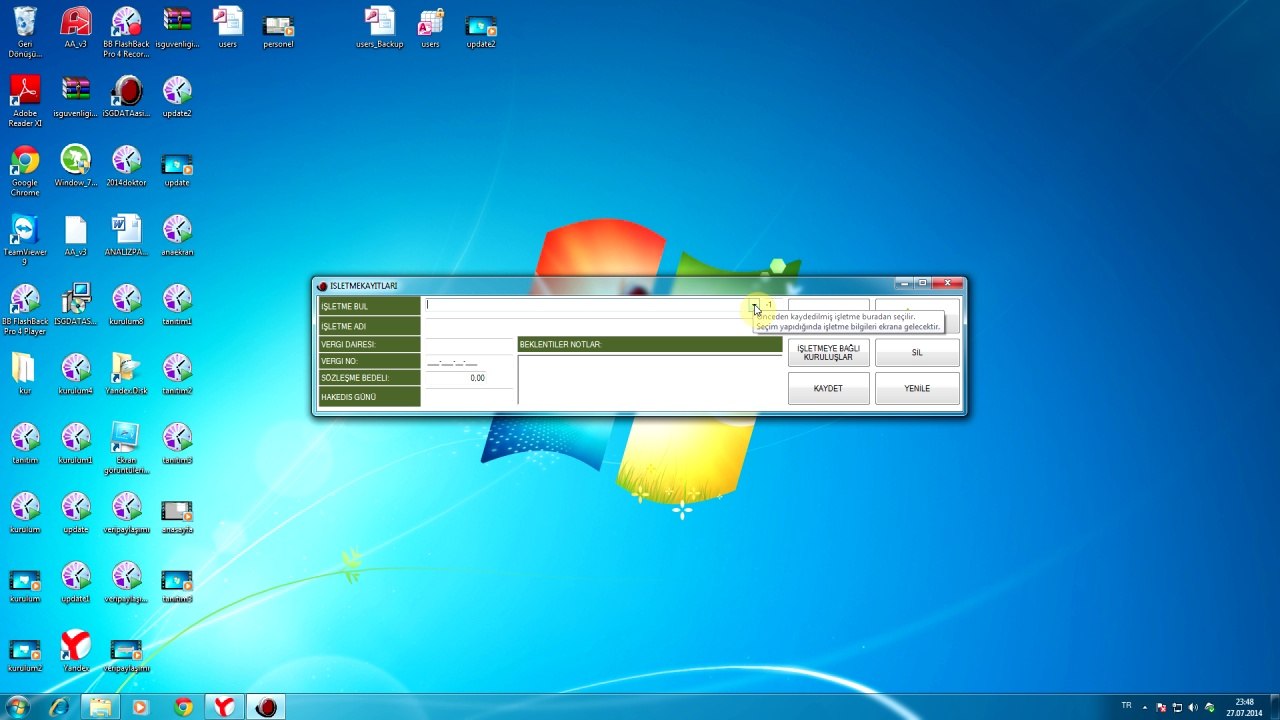Open Windows Media Player from the taskbar
Screen dimensions: 1280x720
coord(141,707)
